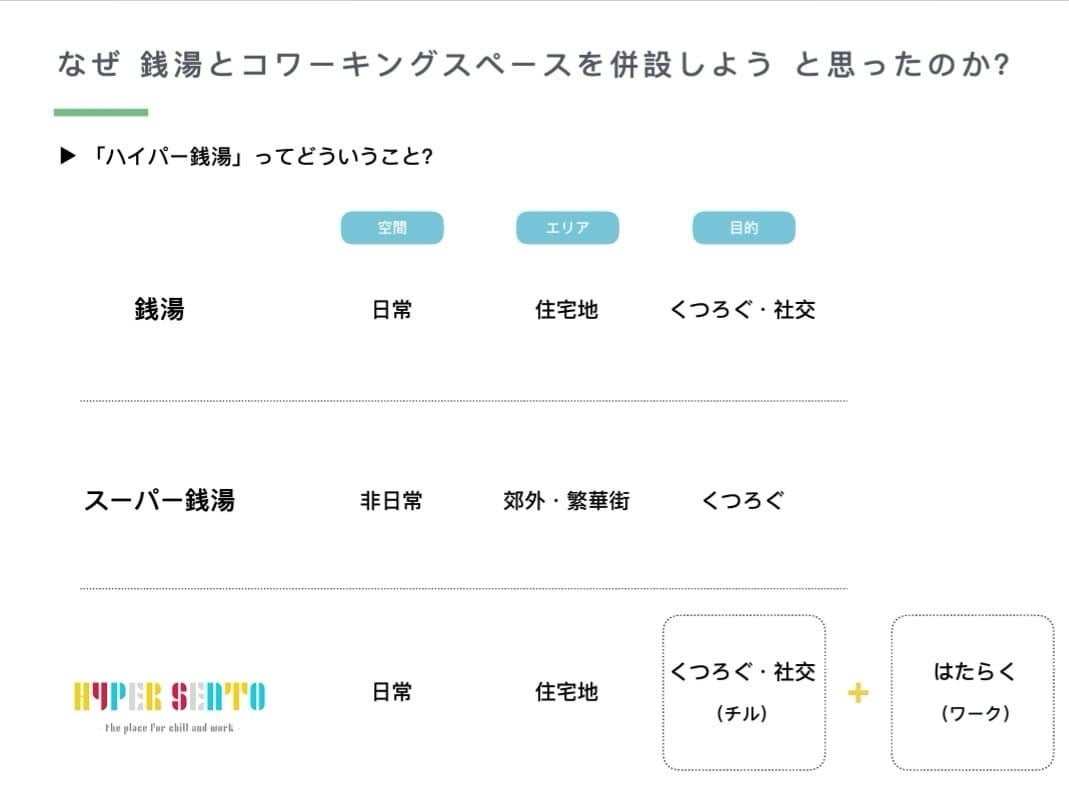Click 郊外・繁華街 area text
Image resolution: width=1069 pixels, height=810 pixels.
click(566, 500)
